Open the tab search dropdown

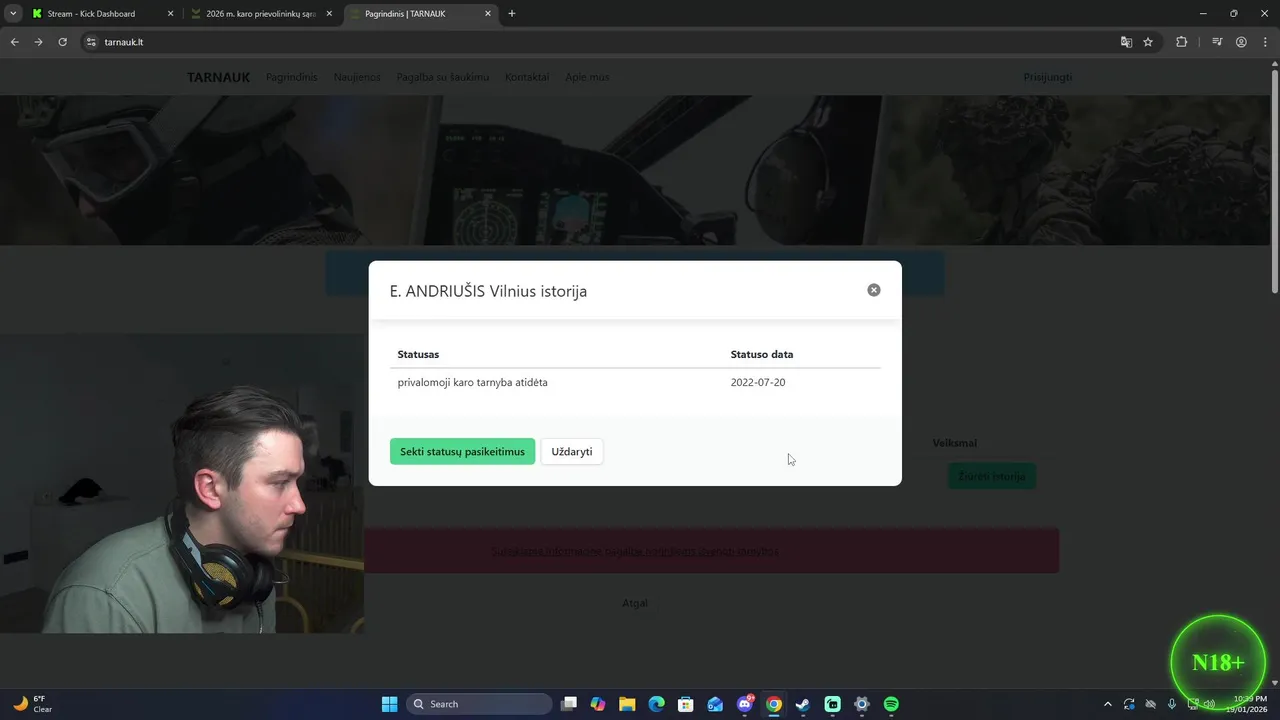[x=13, y=14]
